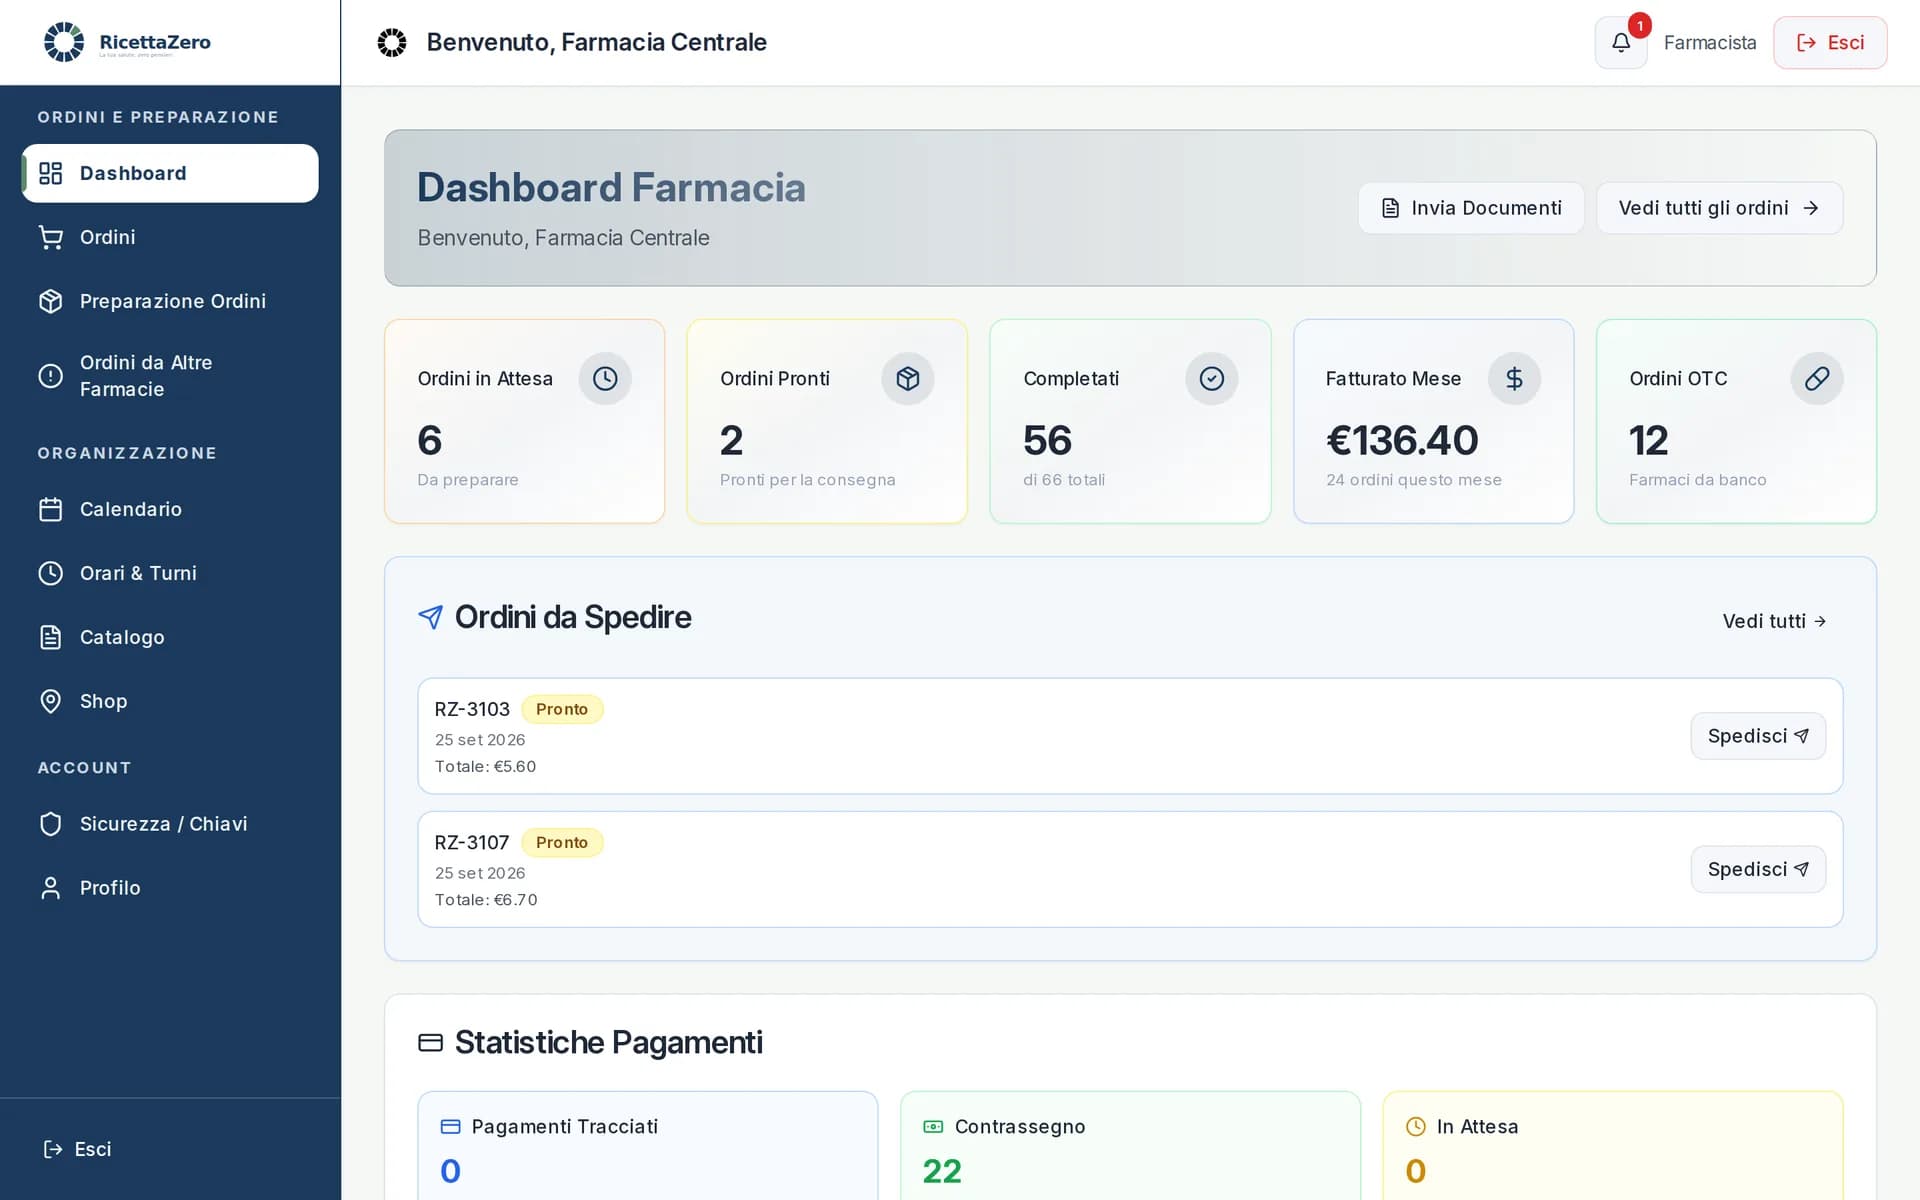This screenshot has width=1920, height=1200.
Task: Click the Pronto badge on RZ-3103
Action: click(562, 709)
